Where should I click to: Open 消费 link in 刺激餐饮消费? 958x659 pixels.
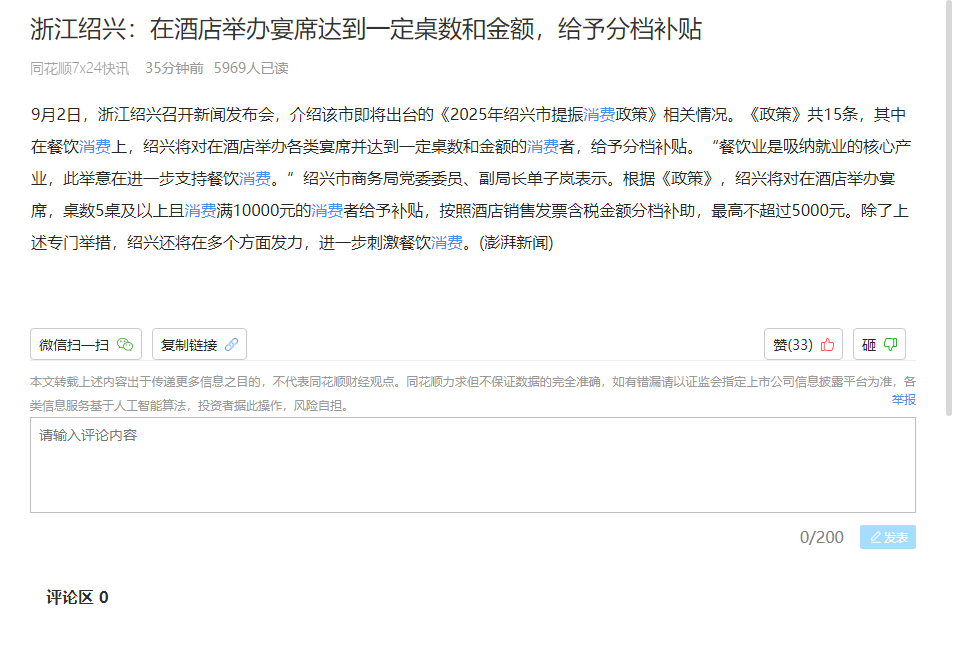pyautogui.click(x=447, y=243)
